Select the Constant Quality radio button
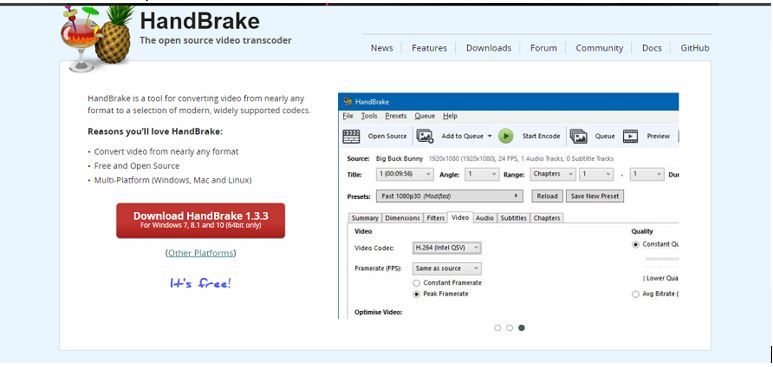773x367 pixels. pos(635,245)
